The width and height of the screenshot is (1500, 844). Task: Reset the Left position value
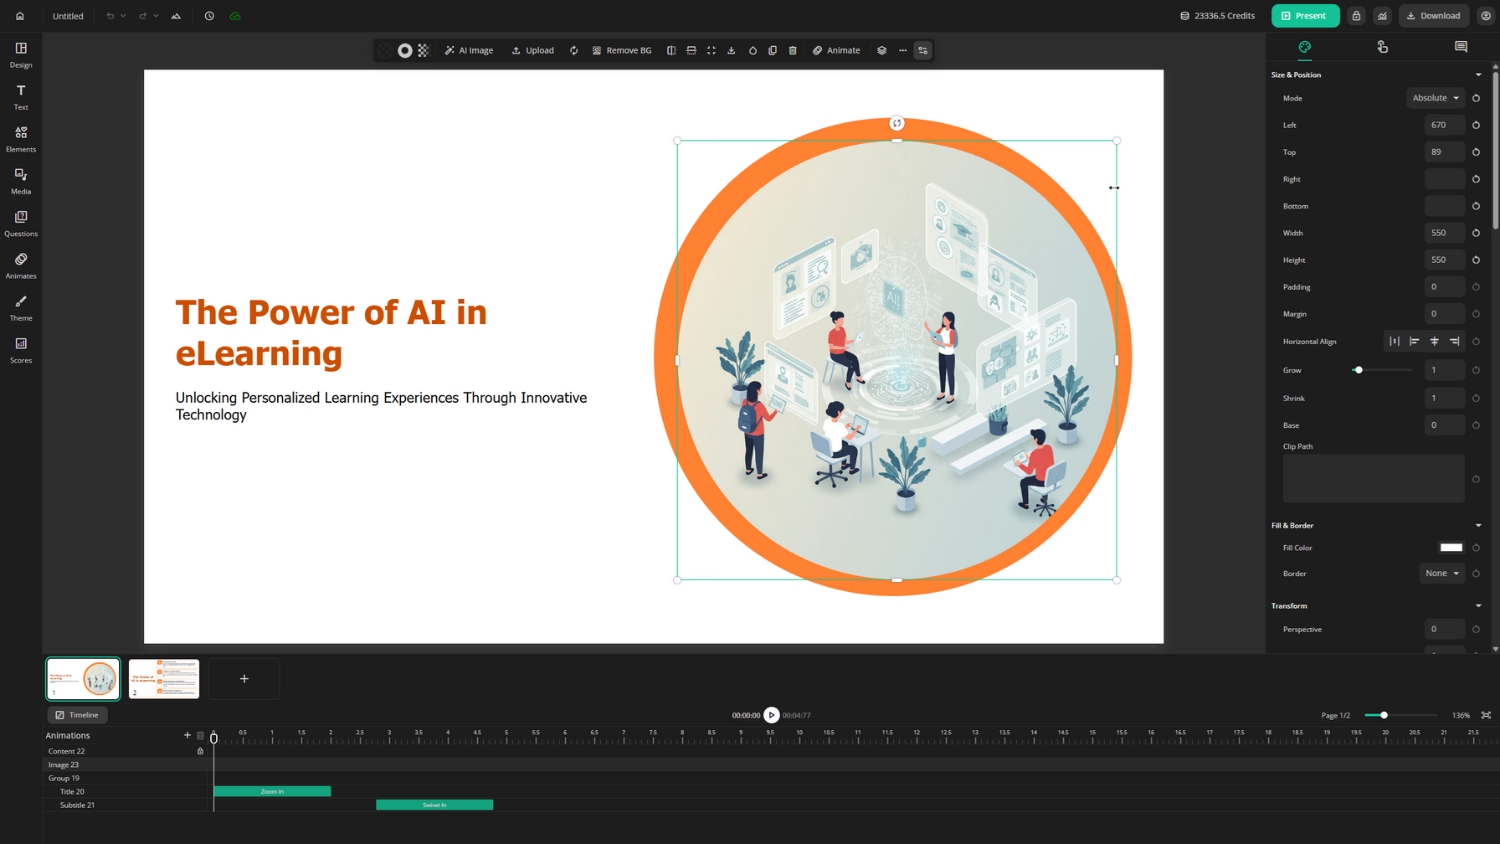(x=1476, y=125)
